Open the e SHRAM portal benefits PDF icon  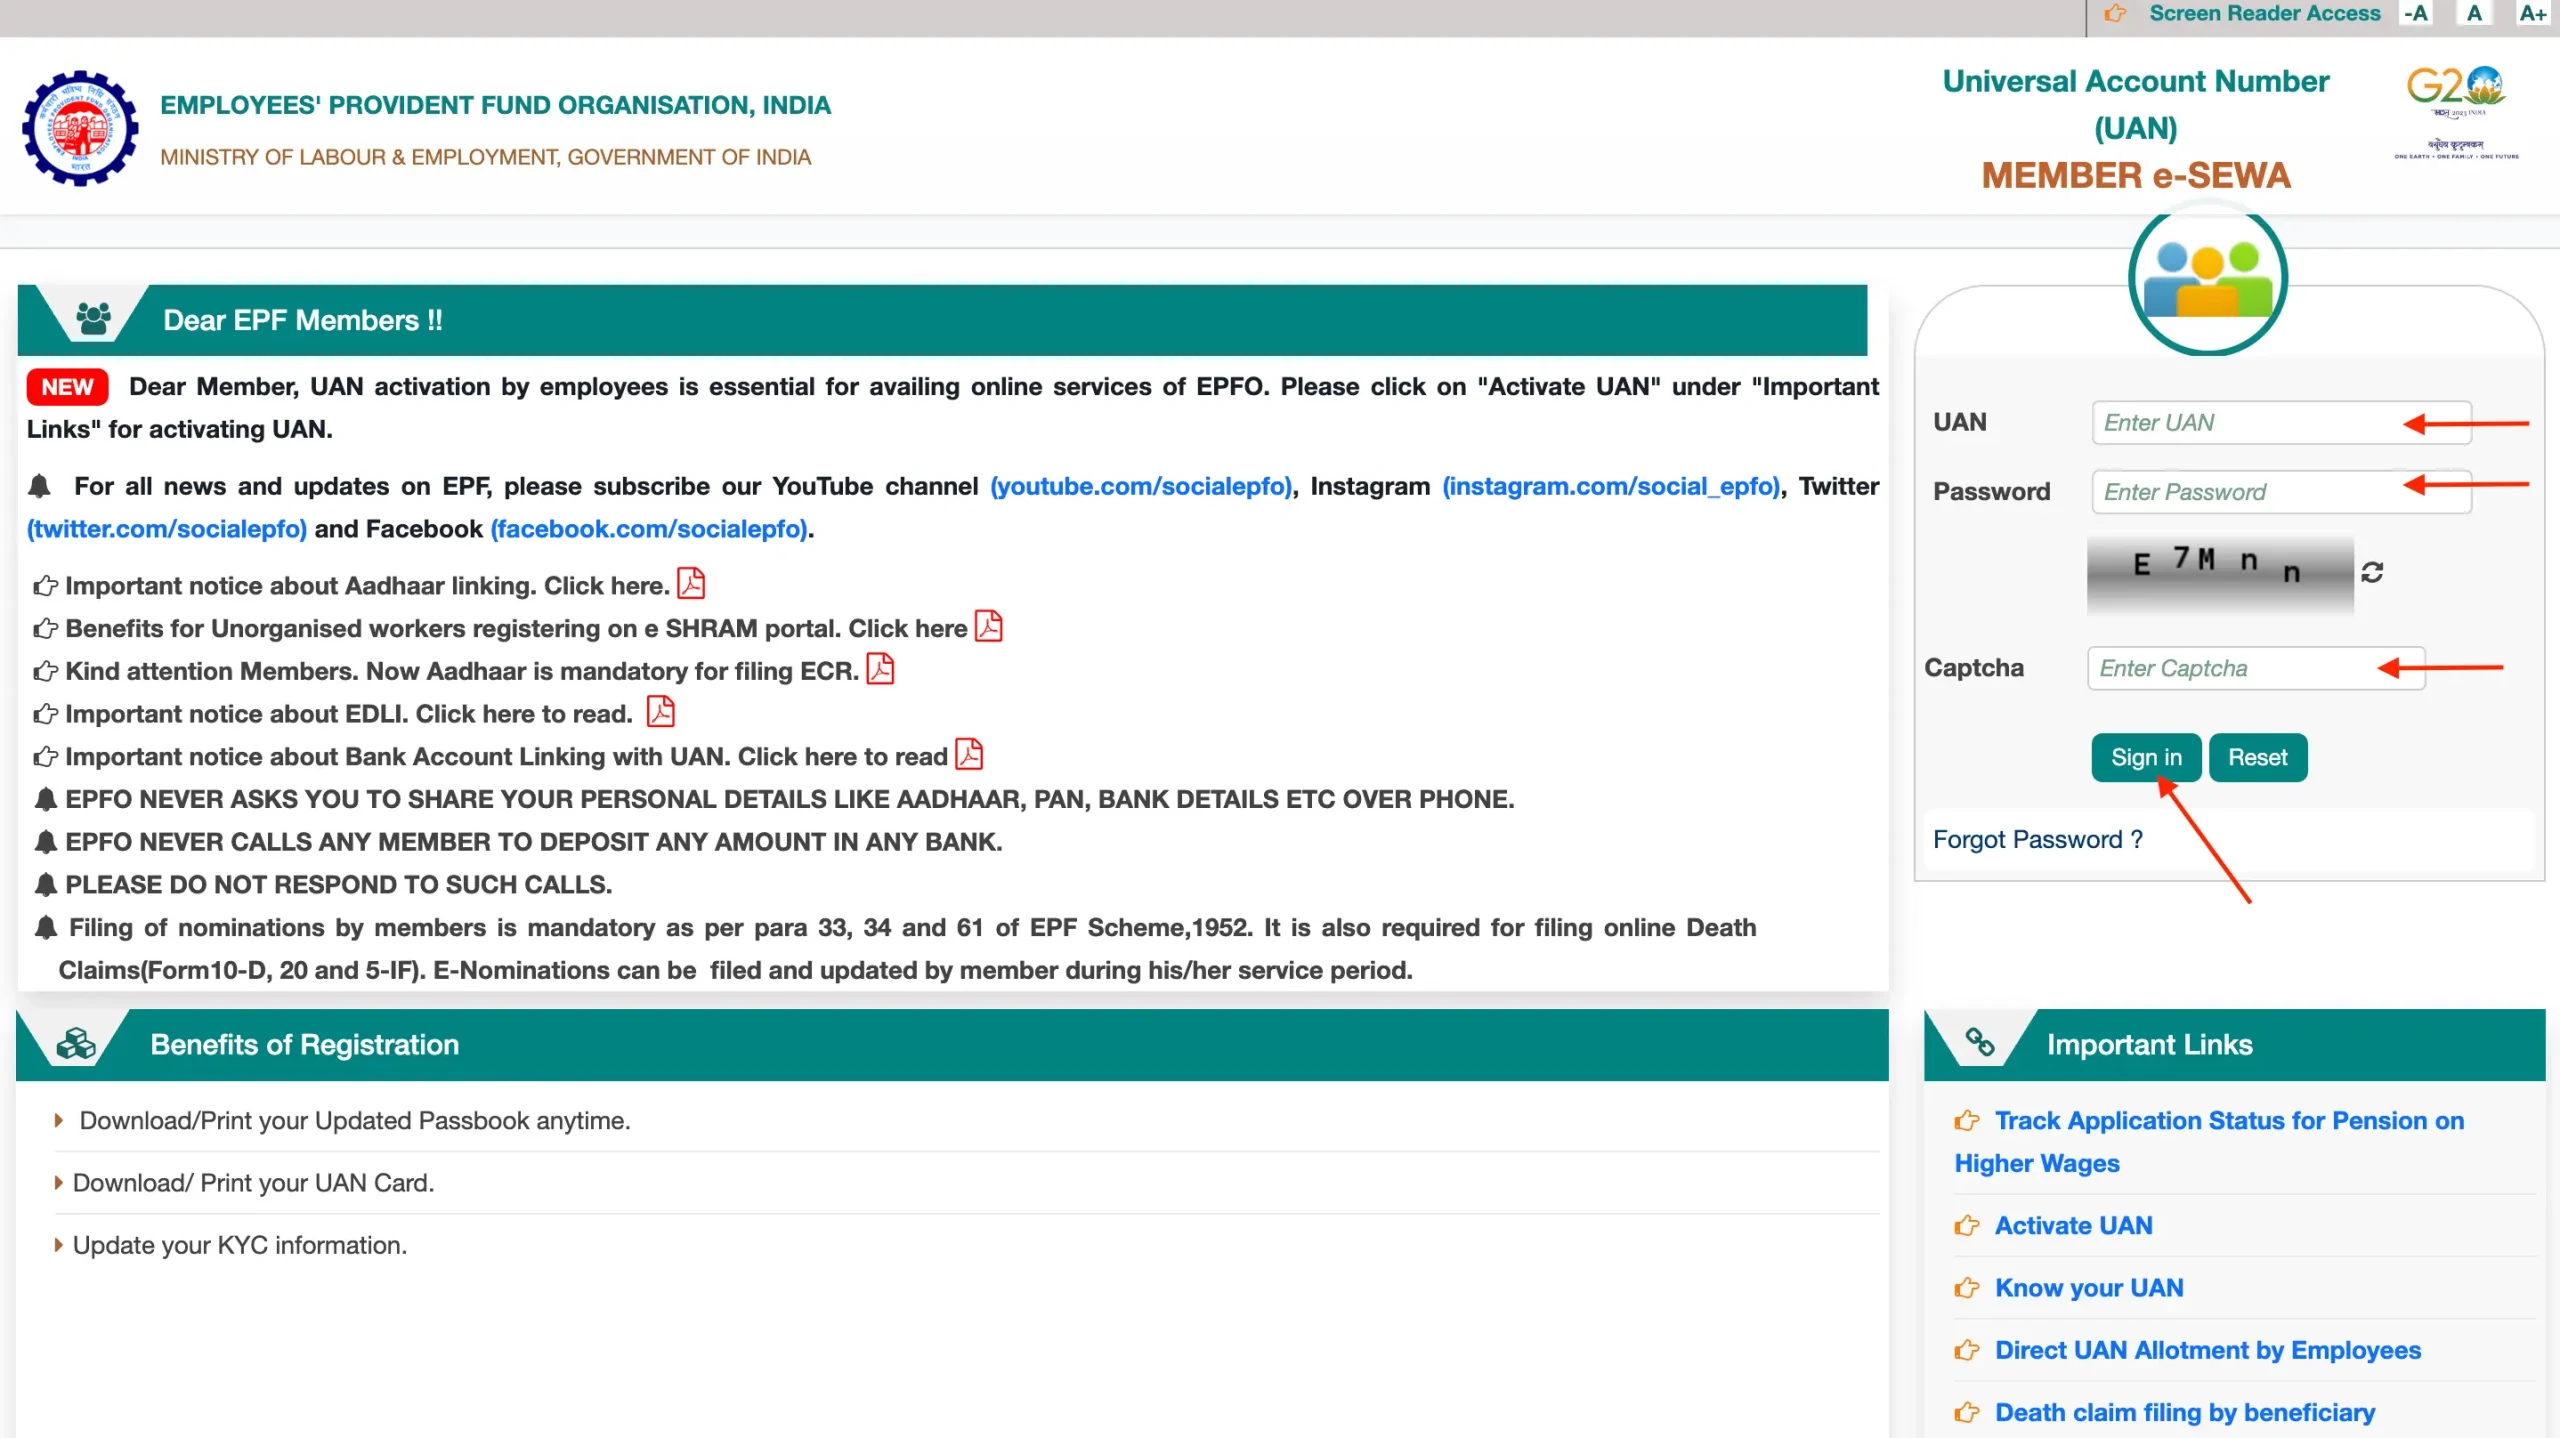(x=988, y=626)
